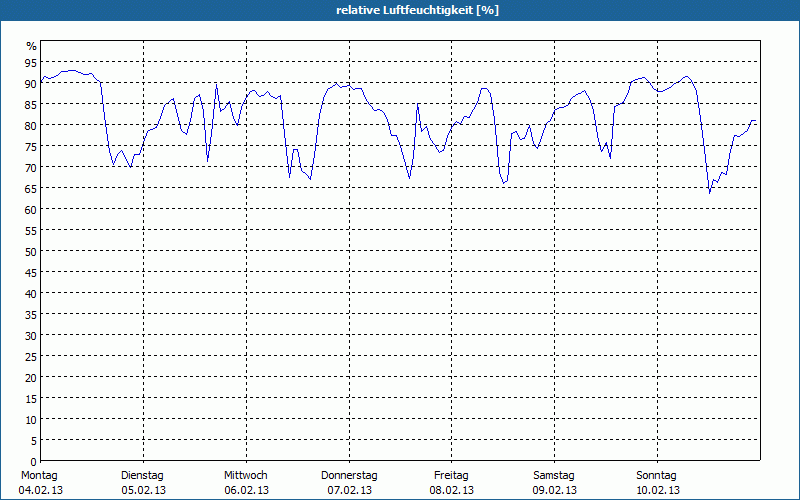Click the 85 y-axis label
Screen dimensions: 800x500
coord(31,105)
